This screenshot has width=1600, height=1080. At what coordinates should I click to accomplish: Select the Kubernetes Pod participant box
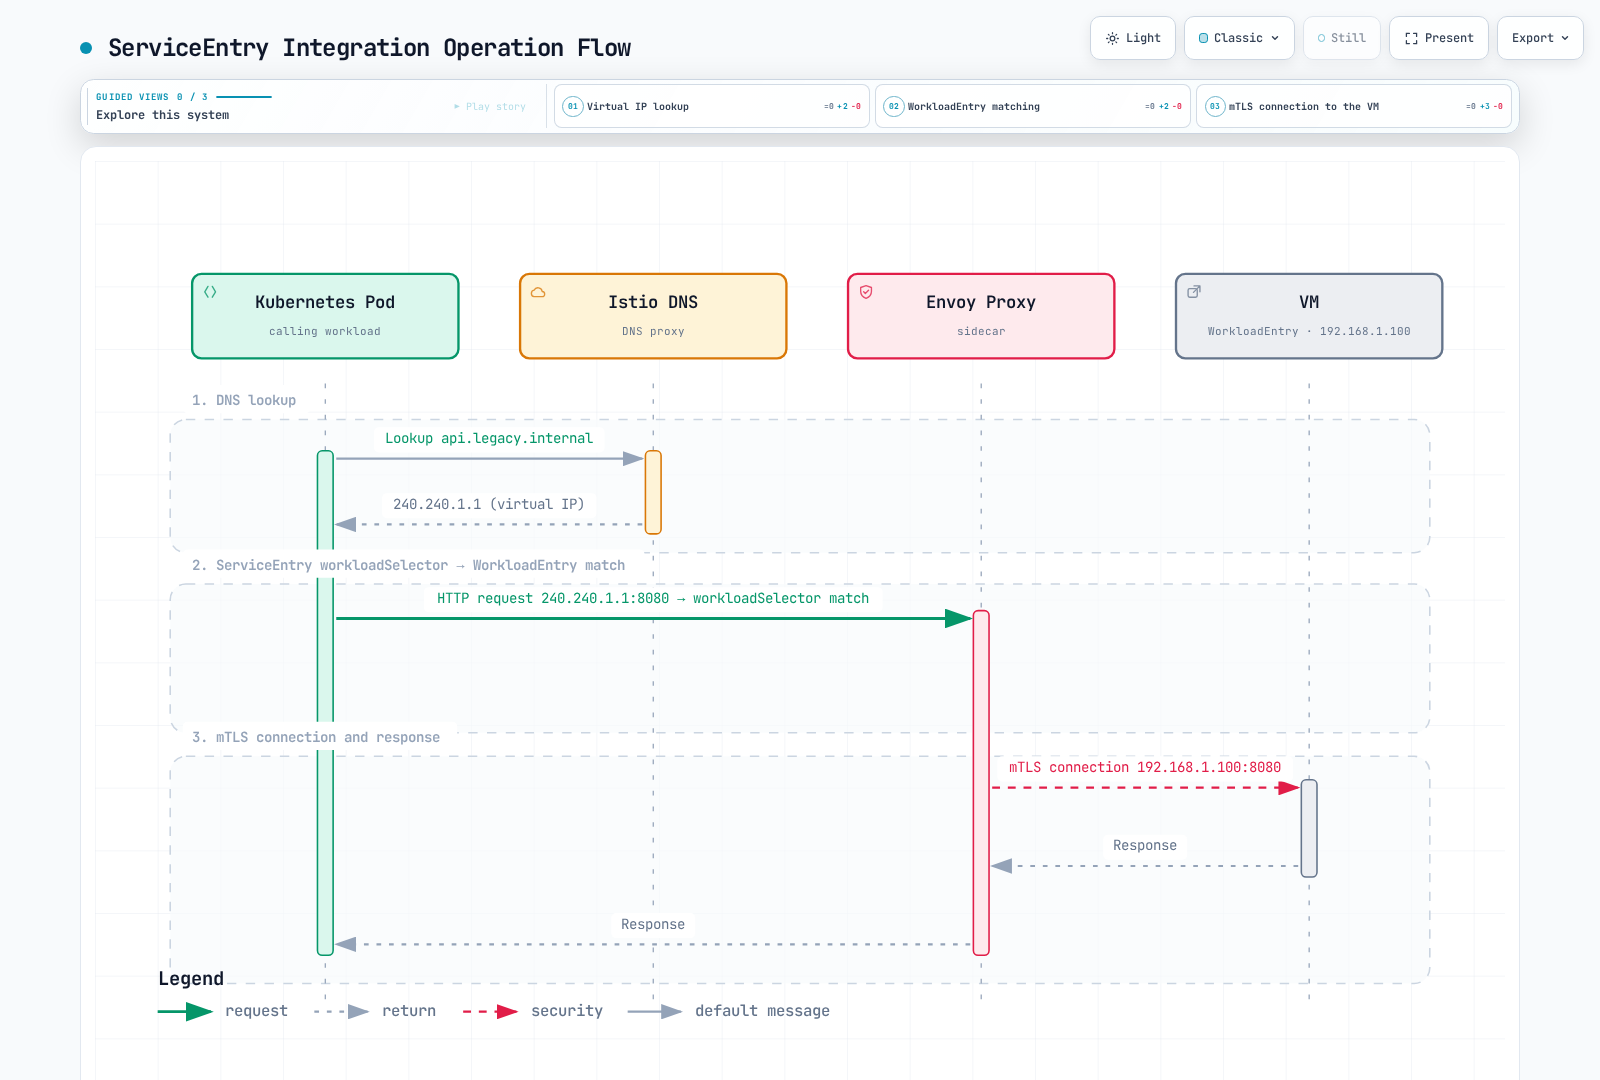(325, 316)
